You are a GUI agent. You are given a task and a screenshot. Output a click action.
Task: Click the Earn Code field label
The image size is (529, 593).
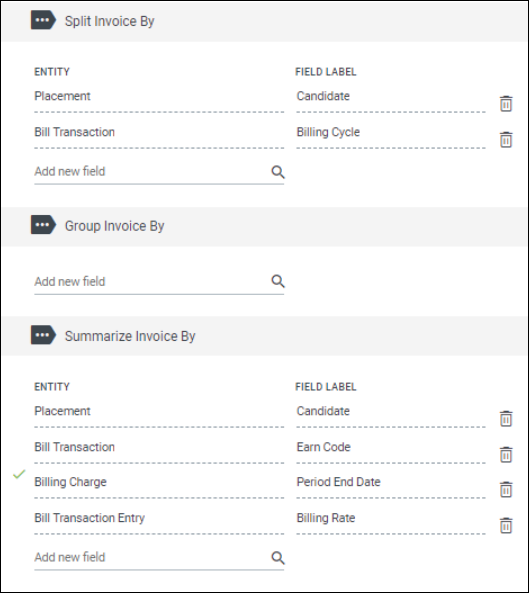coord(323,447)
